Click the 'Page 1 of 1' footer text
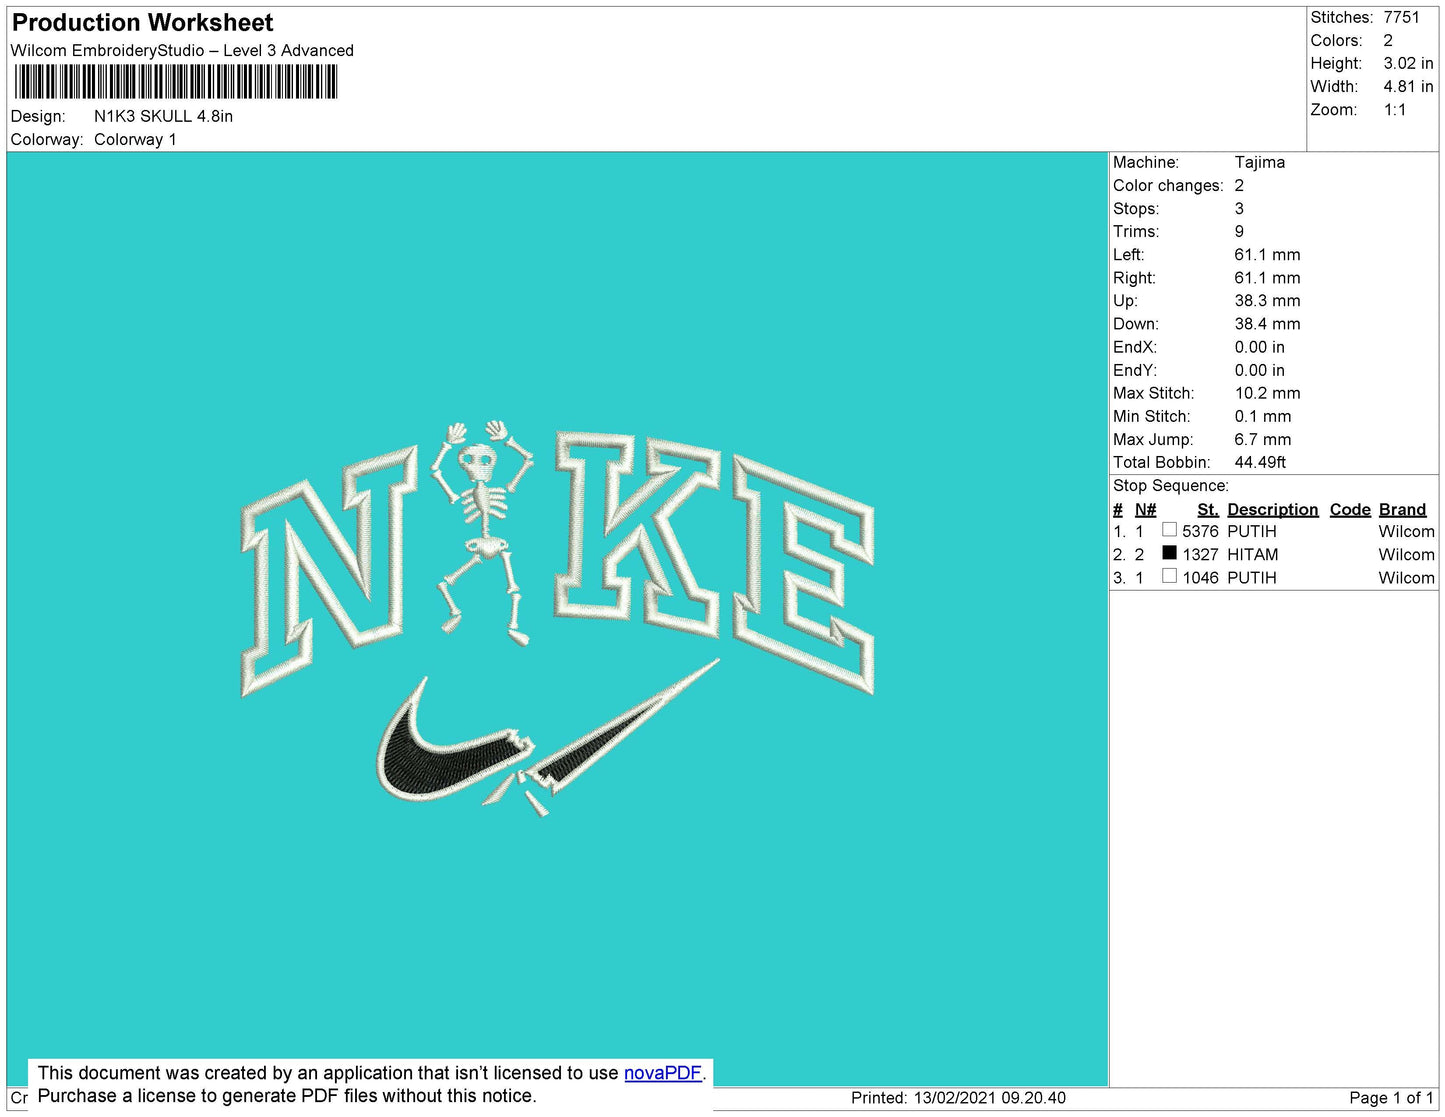The image size is (1445, 1117). coord(1391,1097)
